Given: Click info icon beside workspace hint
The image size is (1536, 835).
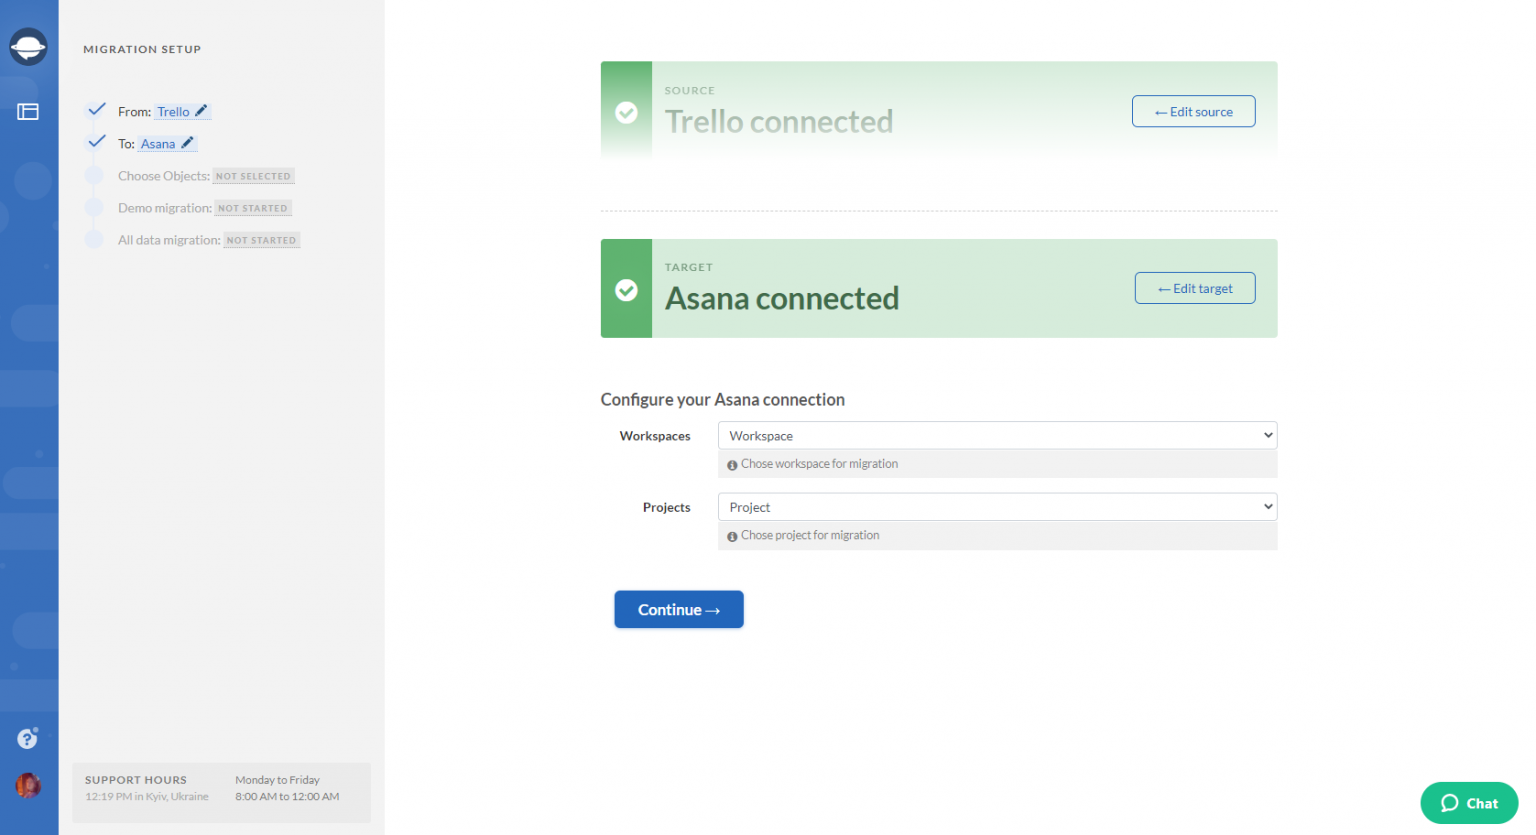Looking at the screenshot, I should coord(732,465).
